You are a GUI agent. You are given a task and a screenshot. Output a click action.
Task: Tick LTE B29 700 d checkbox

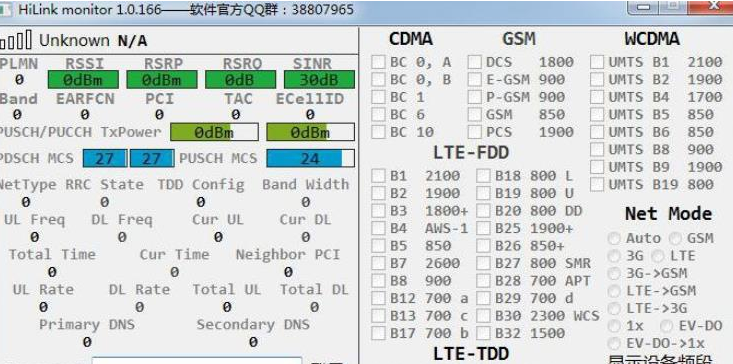[483, 298]
